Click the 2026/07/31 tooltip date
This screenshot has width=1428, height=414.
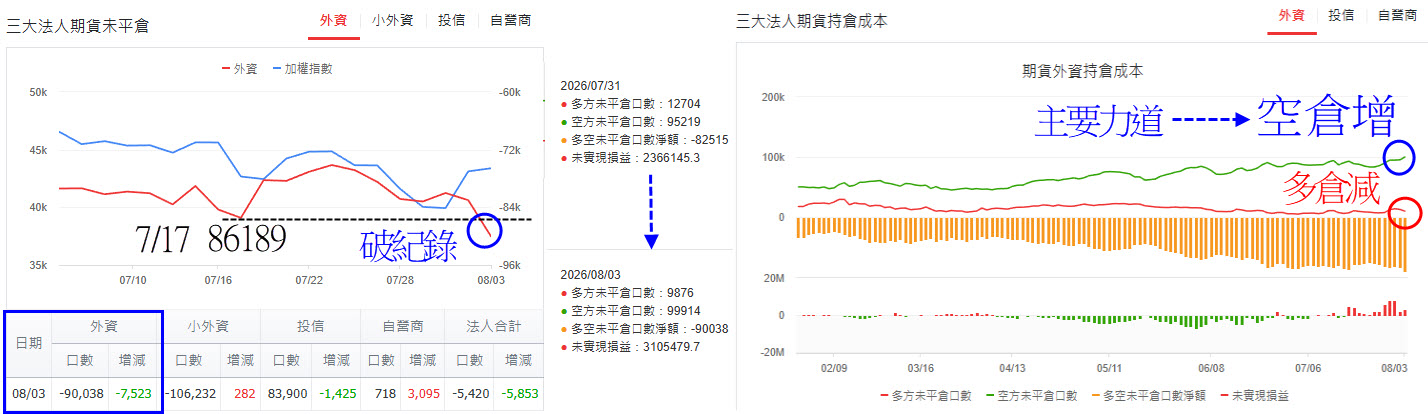(x=591, y=86)
